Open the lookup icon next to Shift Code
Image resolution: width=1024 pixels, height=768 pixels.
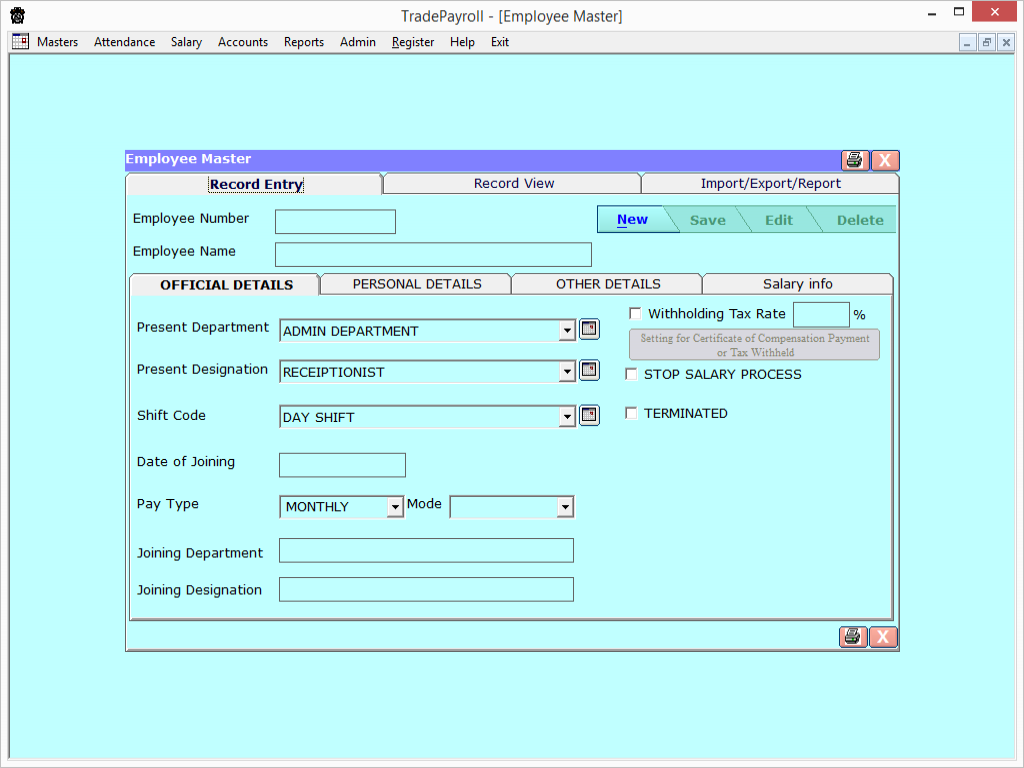tap(589, 415)
